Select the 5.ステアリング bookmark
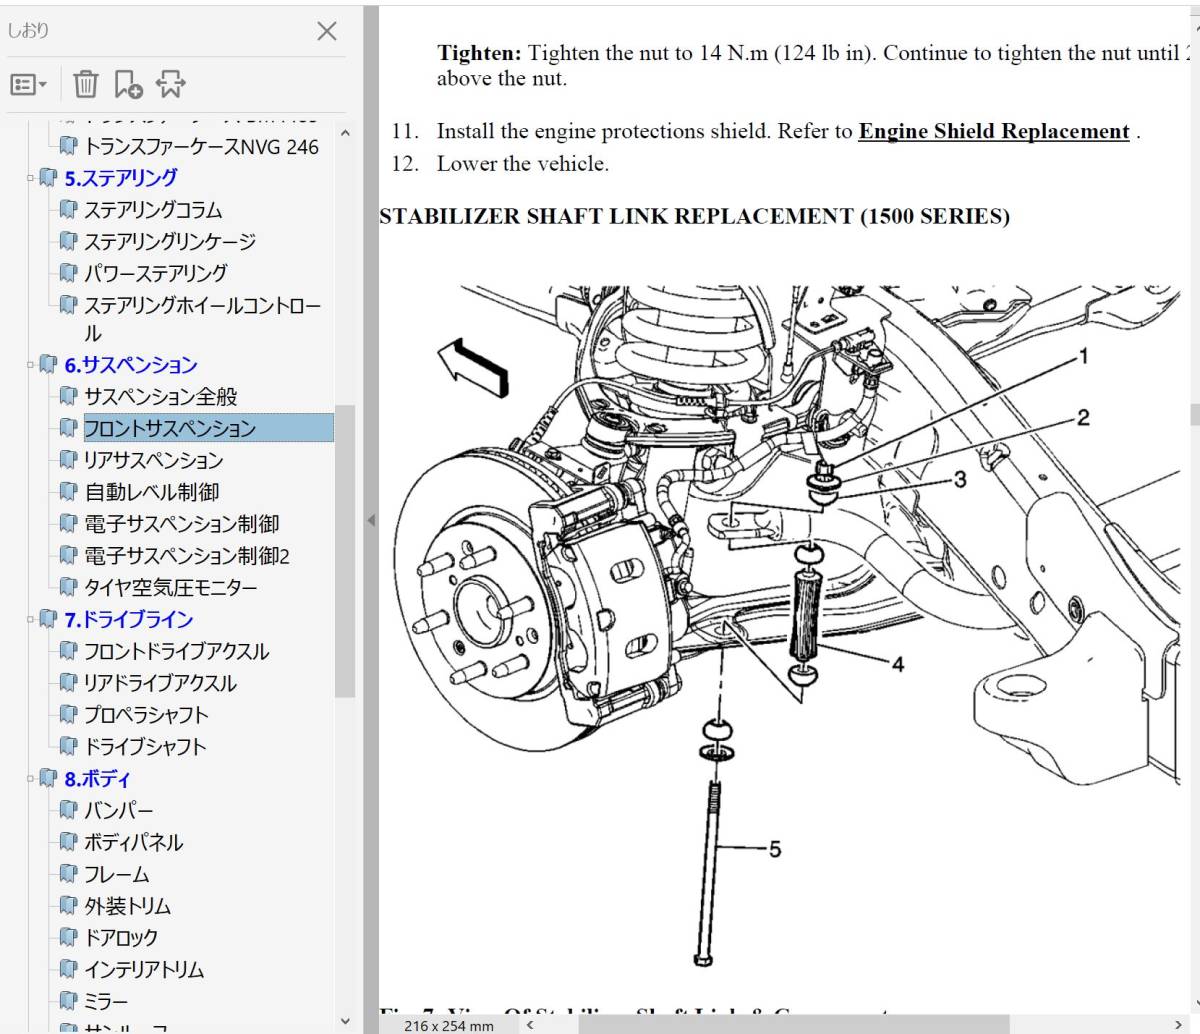The image size is (1200, 1034). click(x=121, y=178)
